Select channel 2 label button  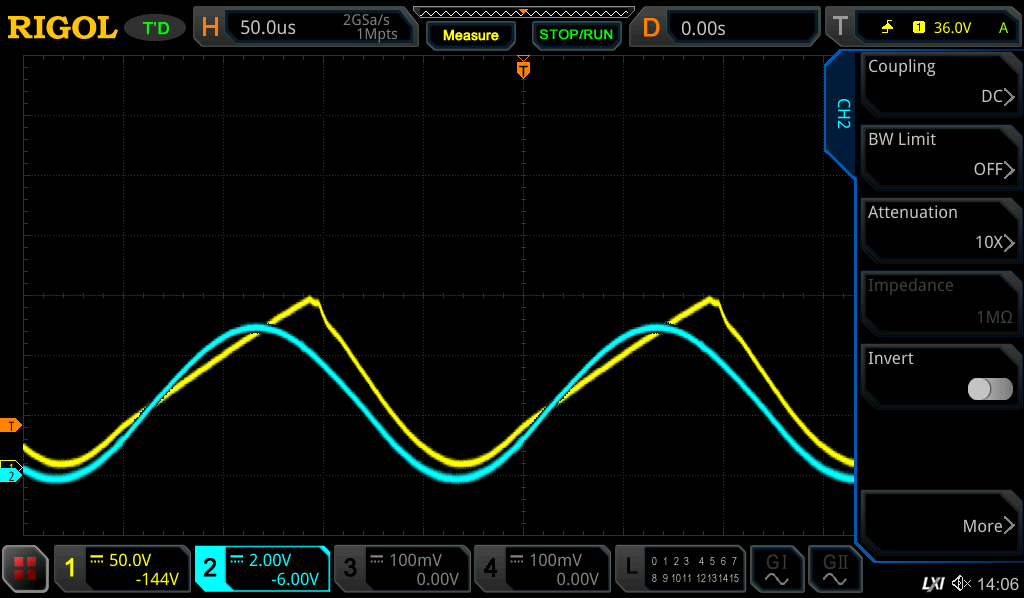[210, 568]
